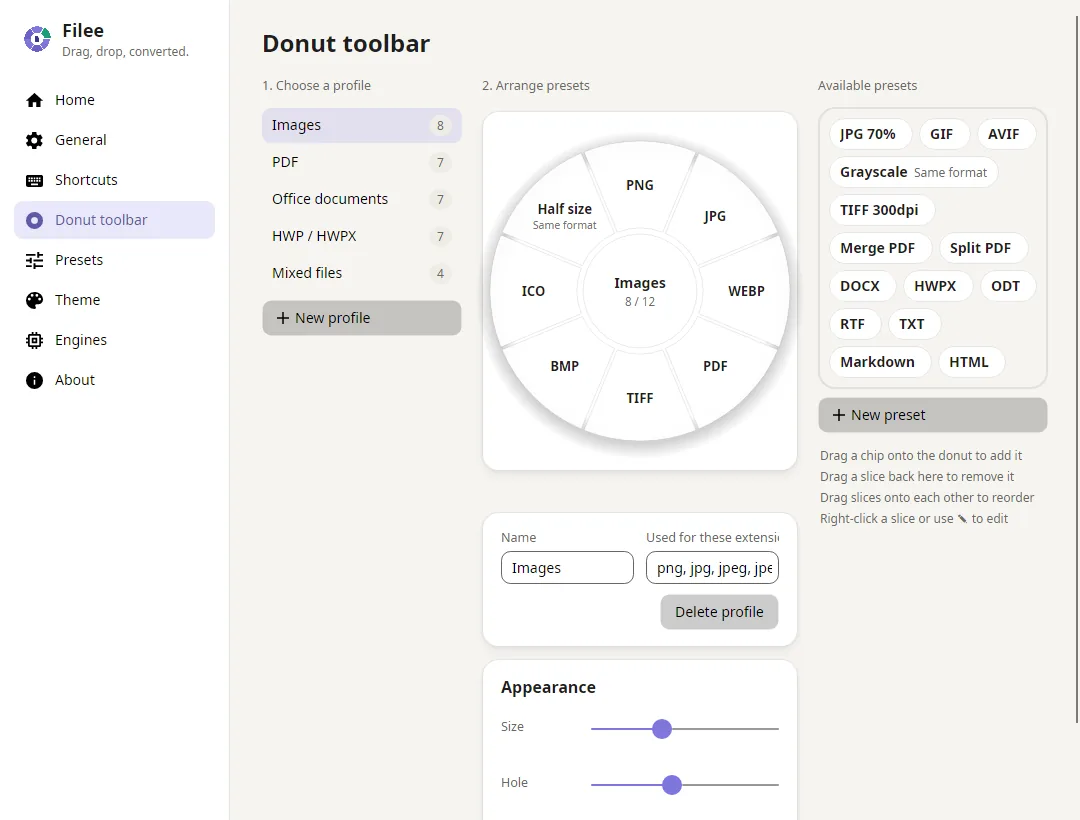Click the Size slider handle
The height and width of the screenshot is (820, 1080).
[x=662, y=728]
